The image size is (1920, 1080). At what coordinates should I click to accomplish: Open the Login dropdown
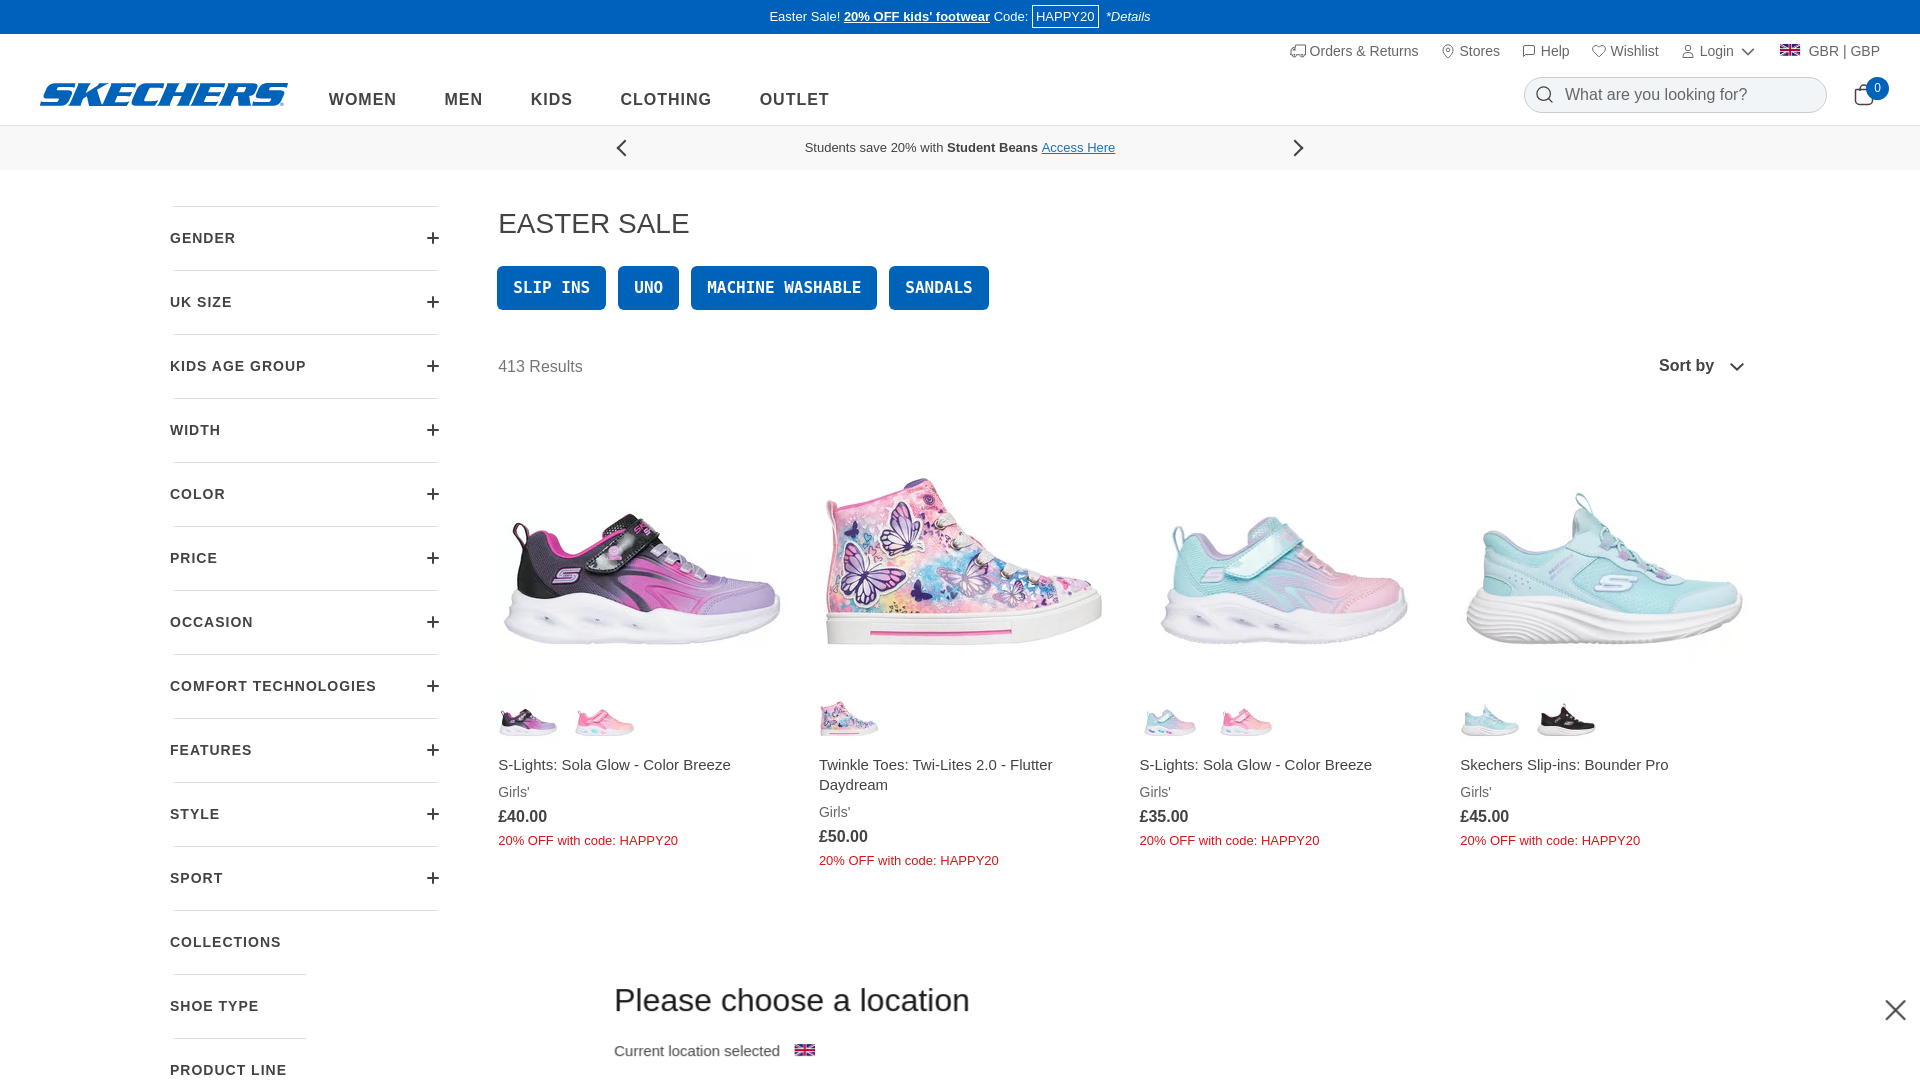(1718, 51)
